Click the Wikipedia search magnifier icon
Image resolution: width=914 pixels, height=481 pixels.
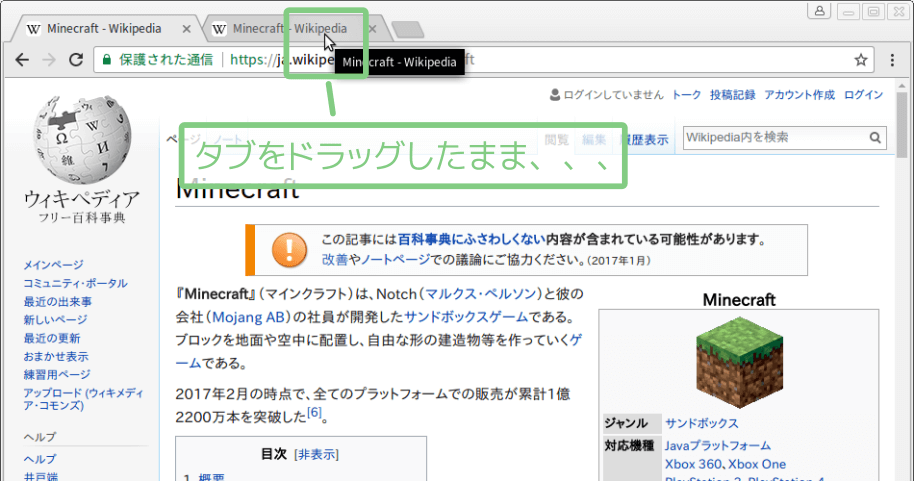[x=875, y=138]
